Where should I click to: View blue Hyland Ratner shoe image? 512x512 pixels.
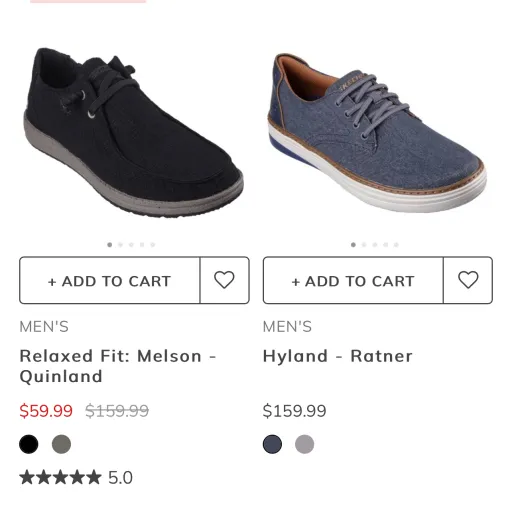[x=377, y=133]
